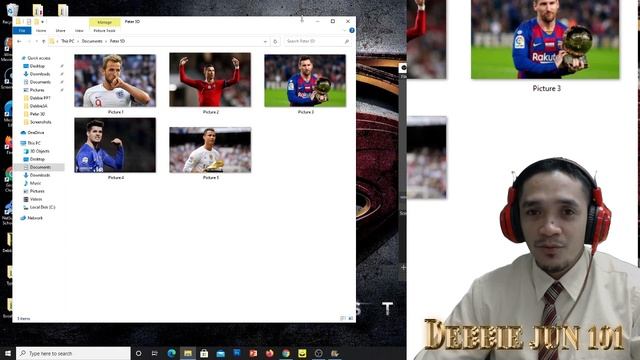Click the search magnifier icon in Explorer
This screenshot has height=360, width=640.
347,41
